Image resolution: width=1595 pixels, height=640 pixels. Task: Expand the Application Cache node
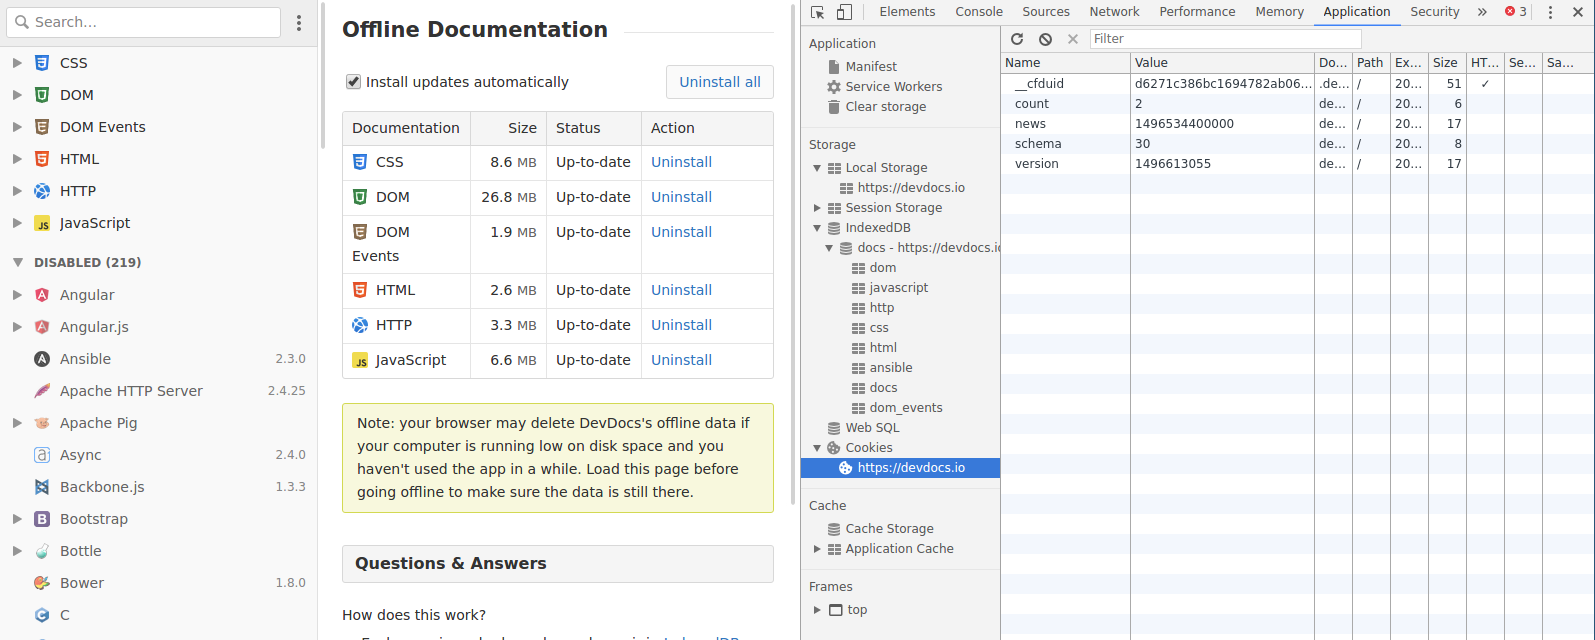point(817,549)
